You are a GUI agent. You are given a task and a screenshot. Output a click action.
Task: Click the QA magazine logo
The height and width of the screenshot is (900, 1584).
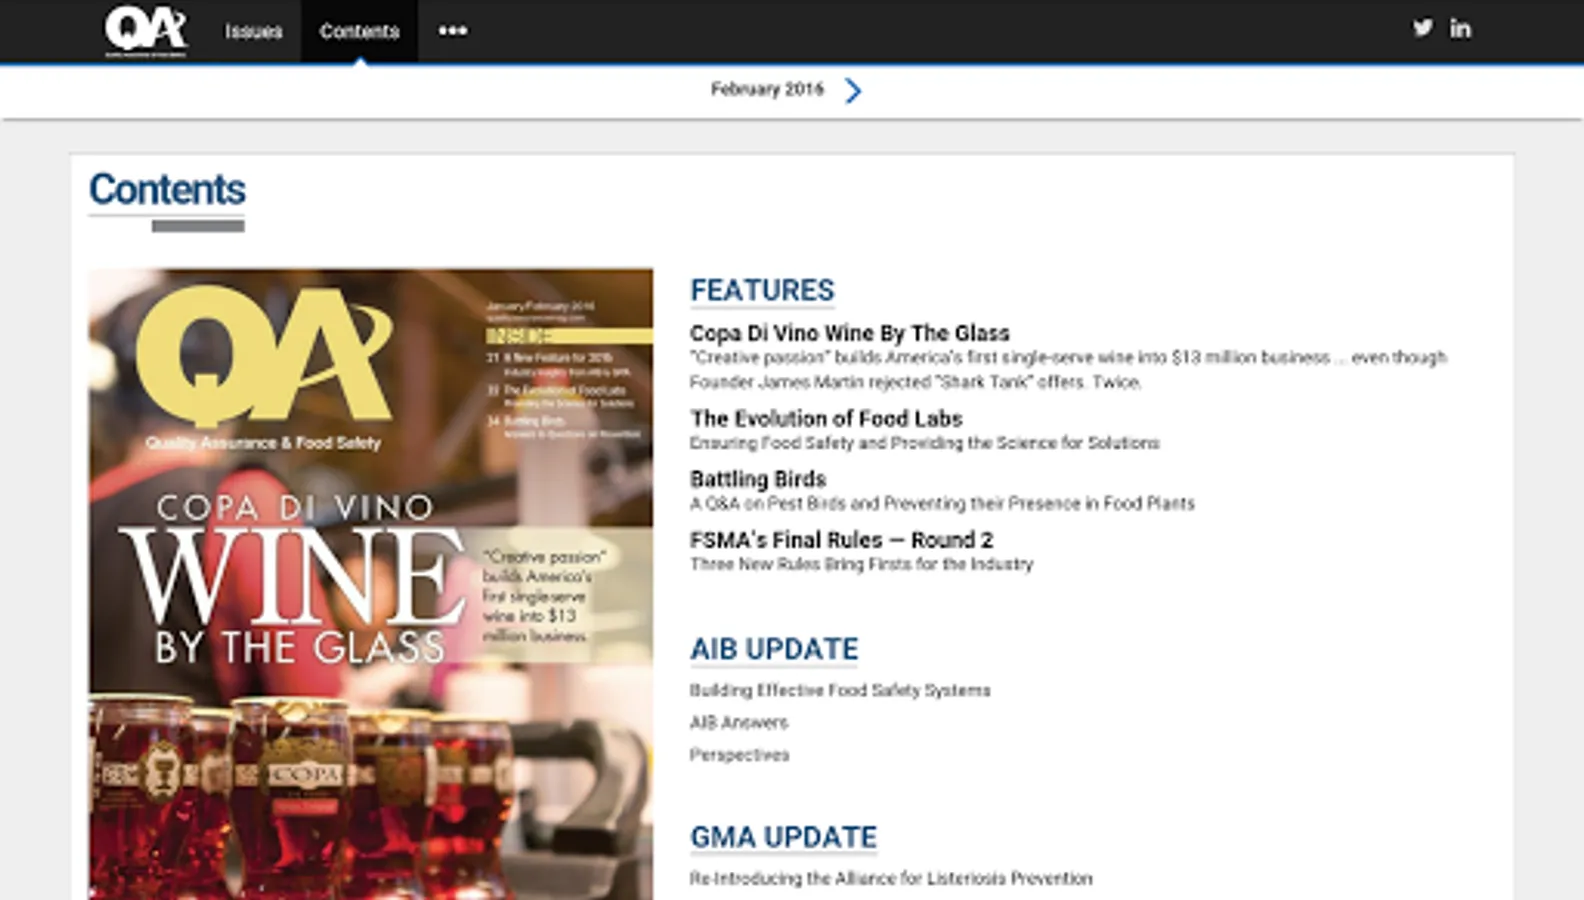pyautogui.click(x=146, y=30)
